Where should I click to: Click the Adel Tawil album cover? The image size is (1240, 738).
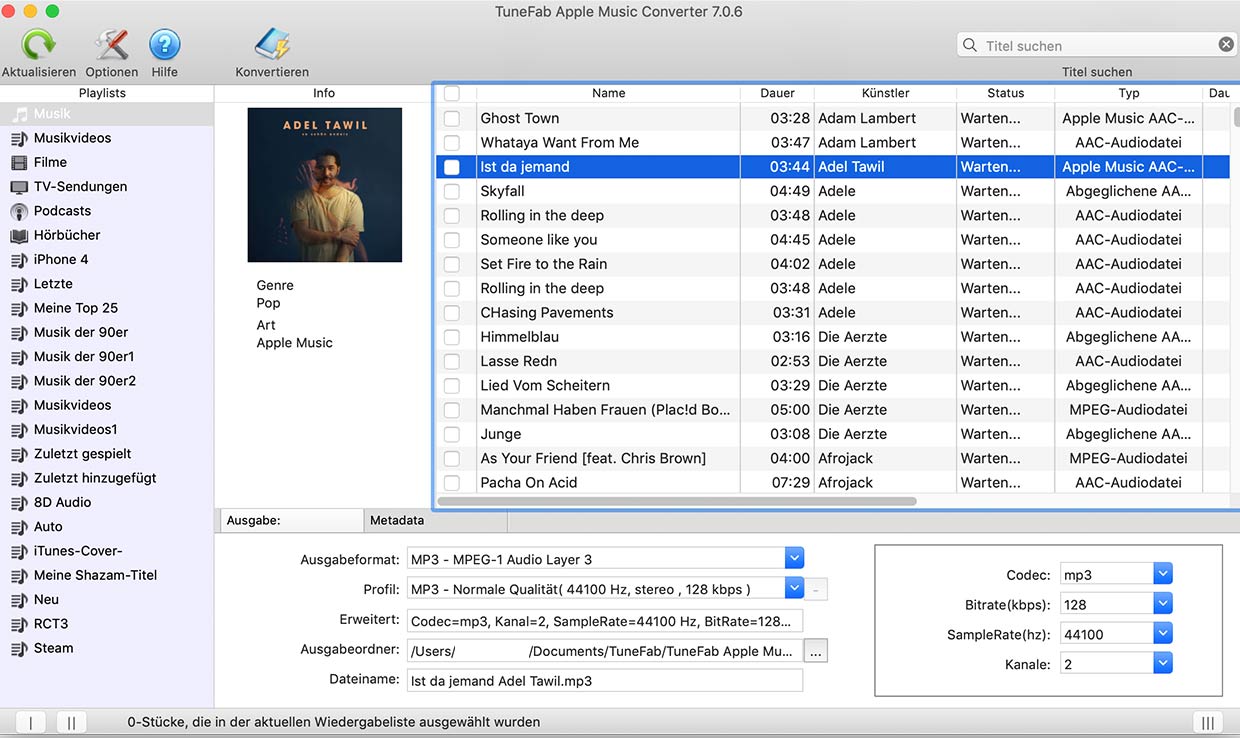[325, 185]
